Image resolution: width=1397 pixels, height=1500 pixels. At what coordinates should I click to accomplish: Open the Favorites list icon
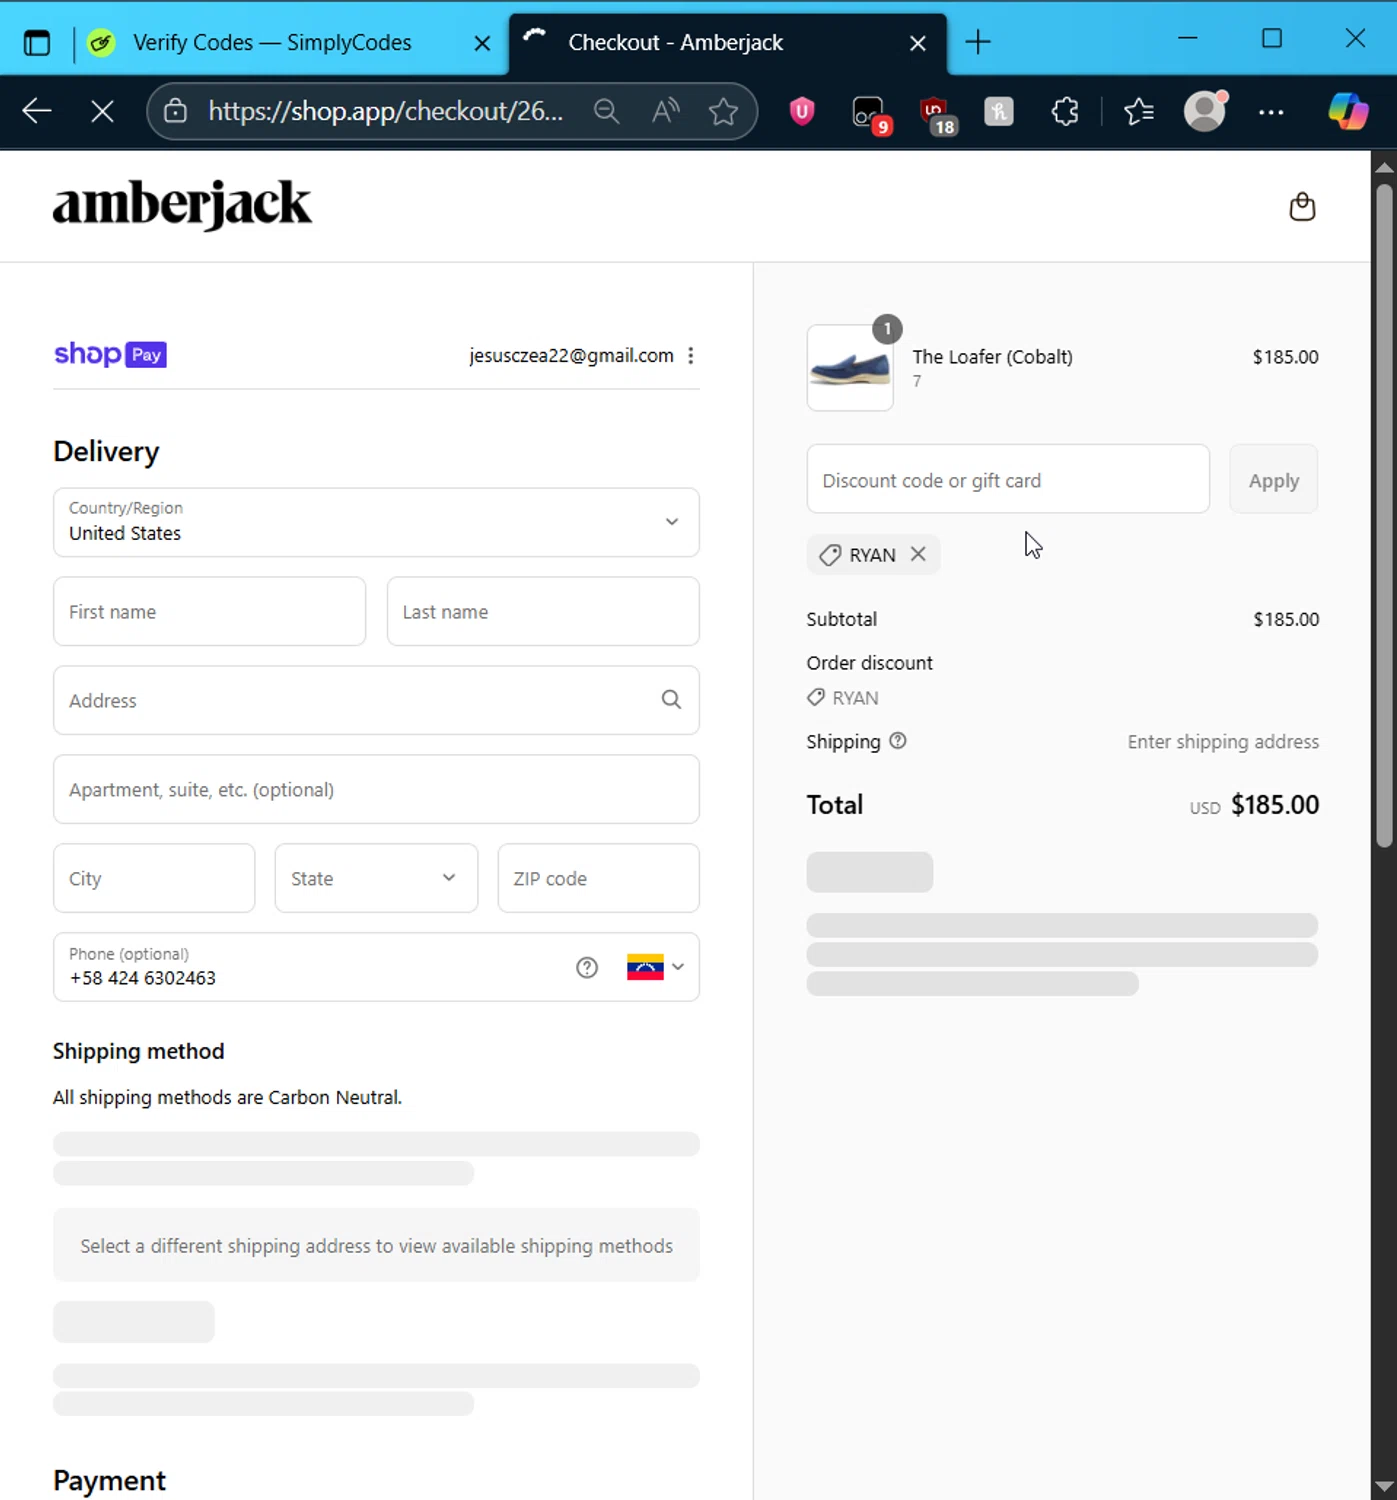click(x=1139, y=111)
